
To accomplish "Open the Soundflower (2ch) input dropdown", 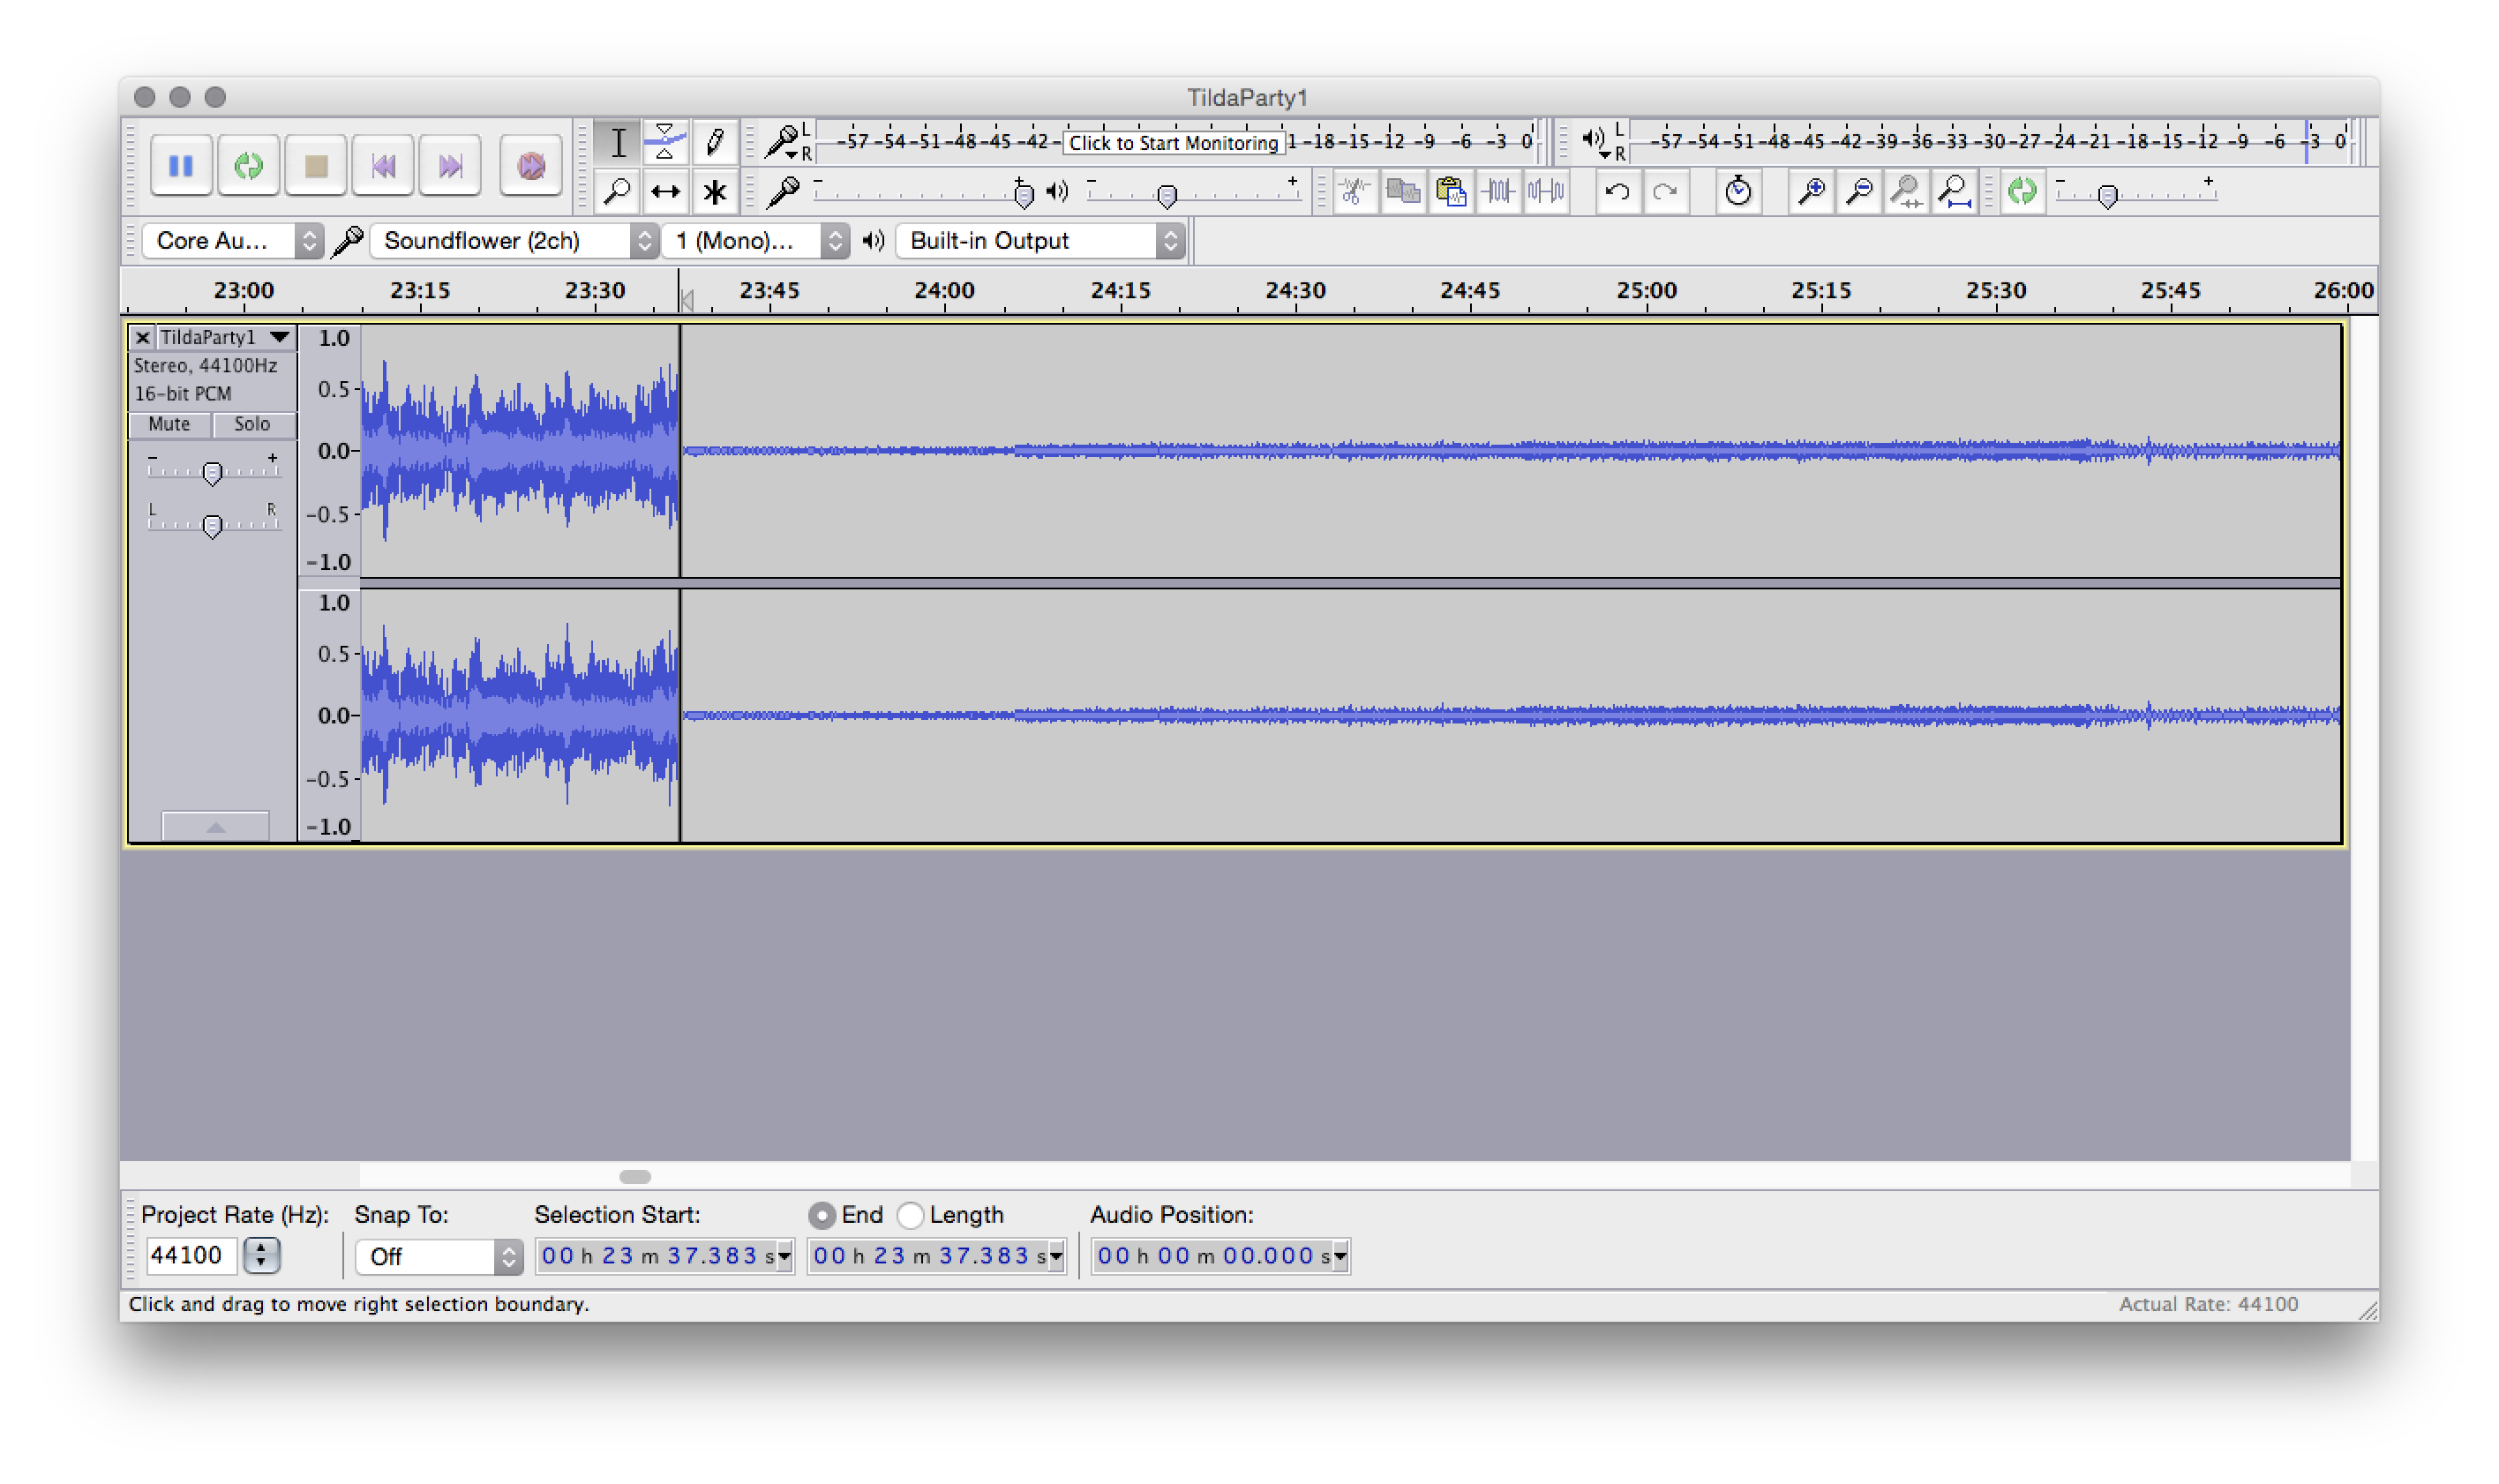I will 514,241.
